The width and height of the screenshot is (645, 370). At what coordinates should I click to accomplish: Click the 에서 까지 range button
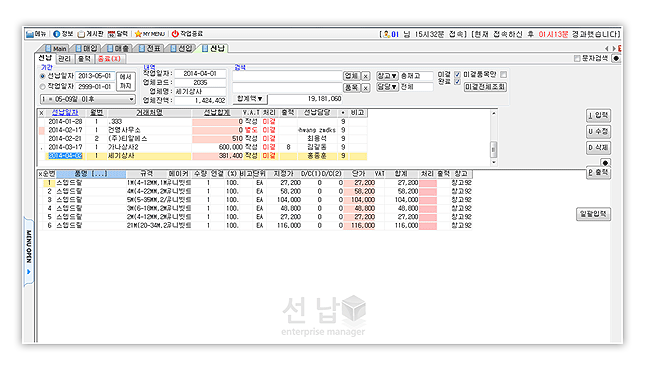125,81
